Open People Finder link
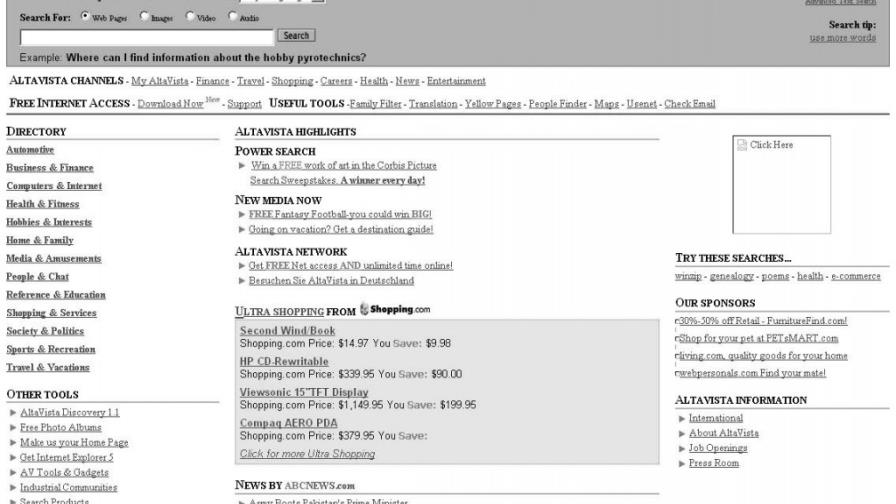 click(558, 104)
